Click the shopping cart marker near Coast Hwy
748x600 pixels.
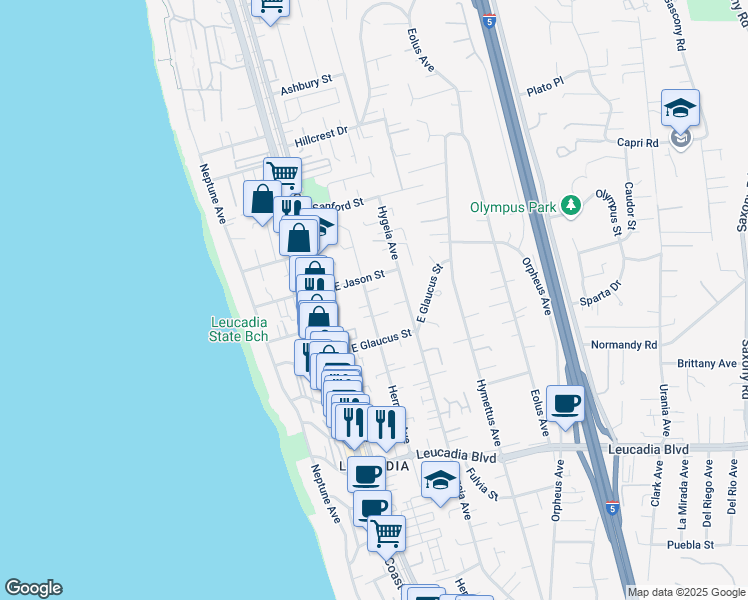[386, 536]
